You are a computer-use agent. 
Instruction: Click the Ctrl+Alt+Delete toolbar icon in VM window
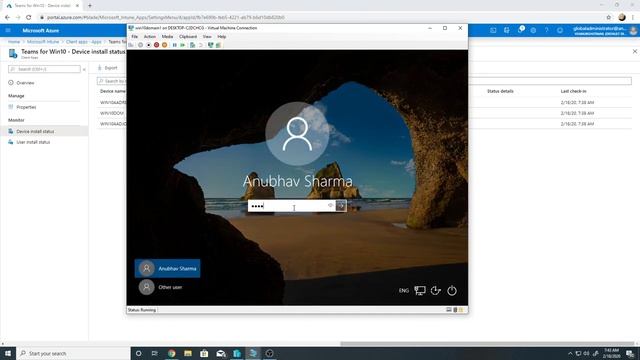pos(131,45)
